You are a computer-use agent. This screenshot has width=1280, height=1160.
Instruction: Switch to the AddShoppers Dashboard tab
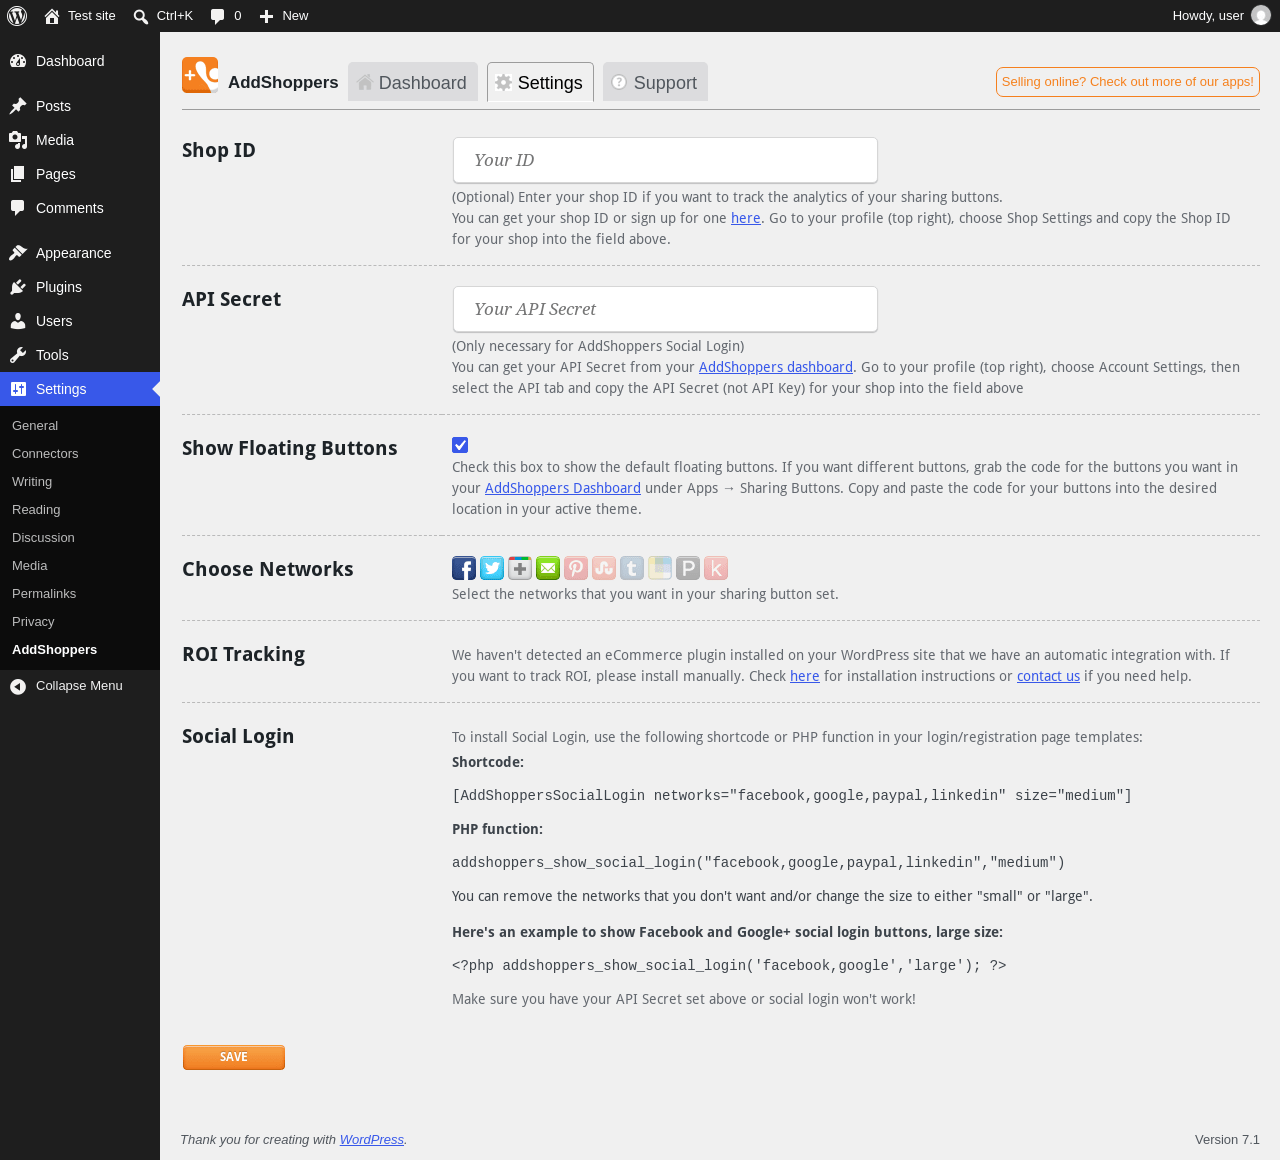pyautogui.click(x=412, y=82)
